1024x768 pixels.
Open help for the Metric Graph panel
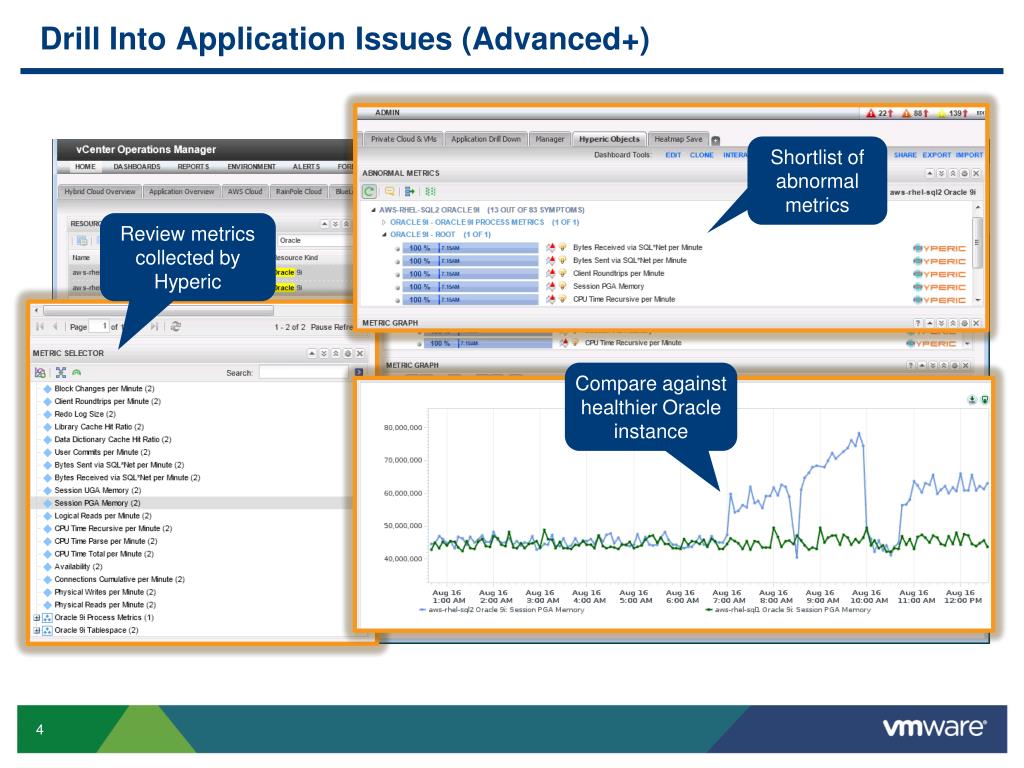[918, 323]
